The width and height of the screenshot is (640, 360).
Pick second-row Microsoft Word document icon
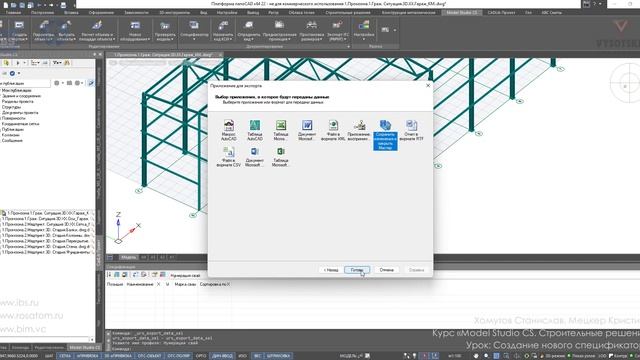tap(255, 157)
